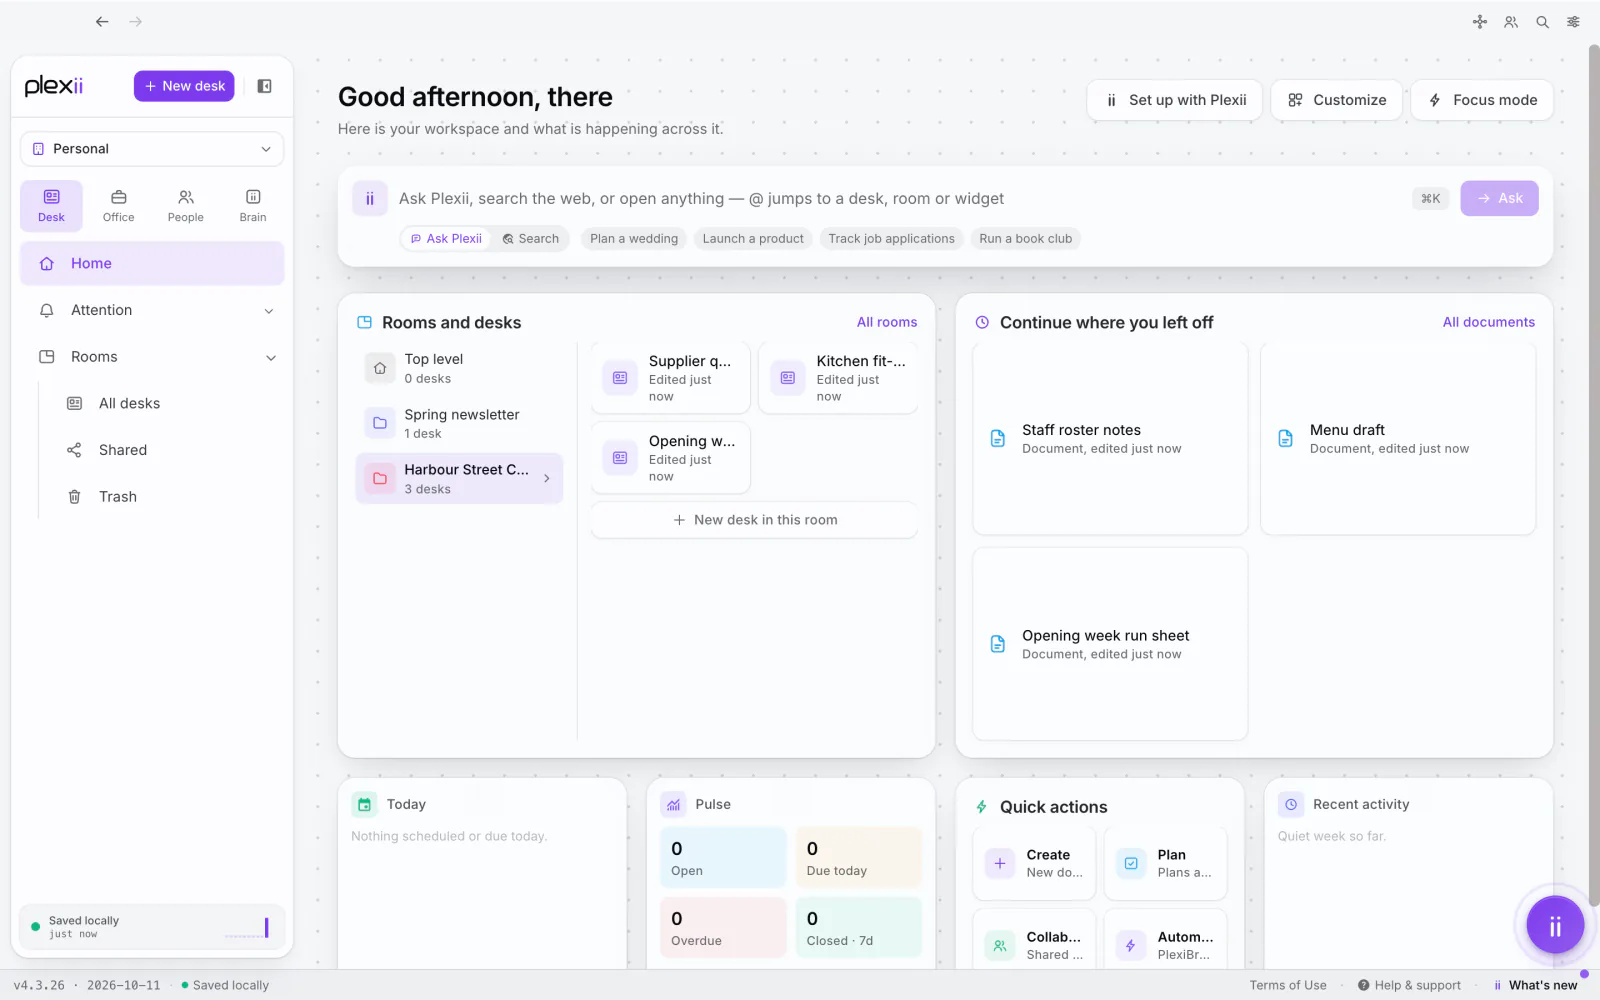Image resolution: width=1600 pixels, height=1000 pixels.
Task: Switch to the People tab
Action: [x=186, y=205]
